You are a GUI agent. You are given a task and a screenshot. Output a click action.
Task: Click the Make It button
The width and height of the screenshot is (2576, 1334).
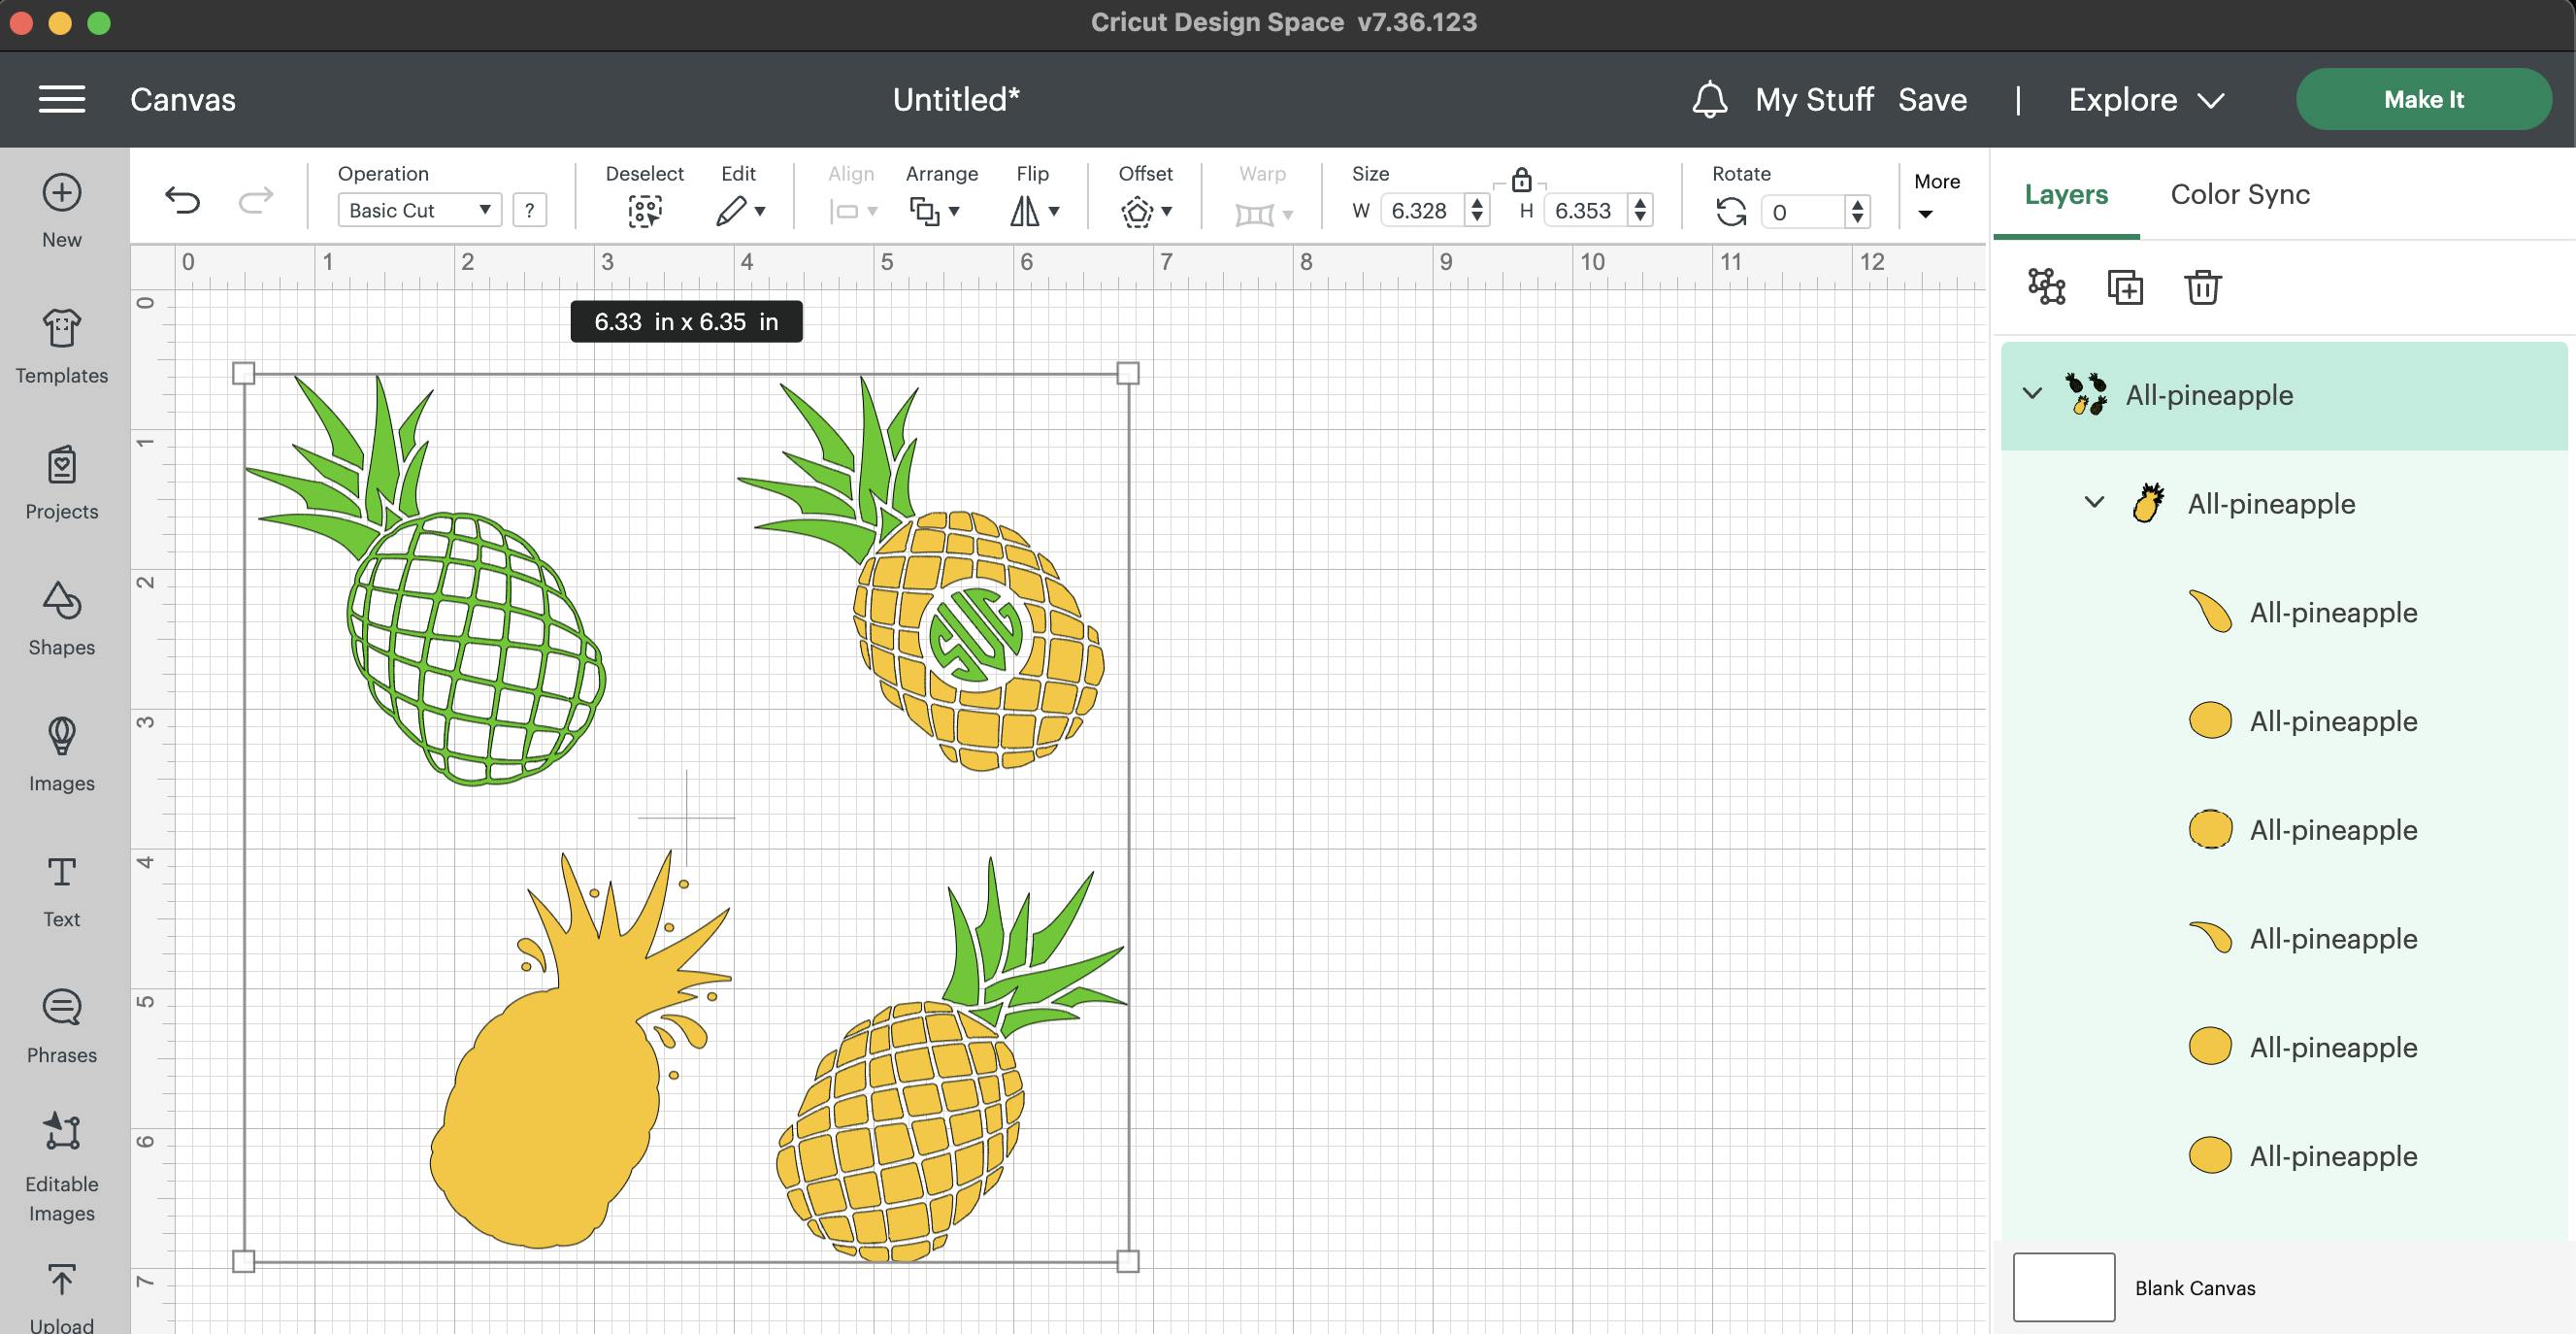point(2422,99)
